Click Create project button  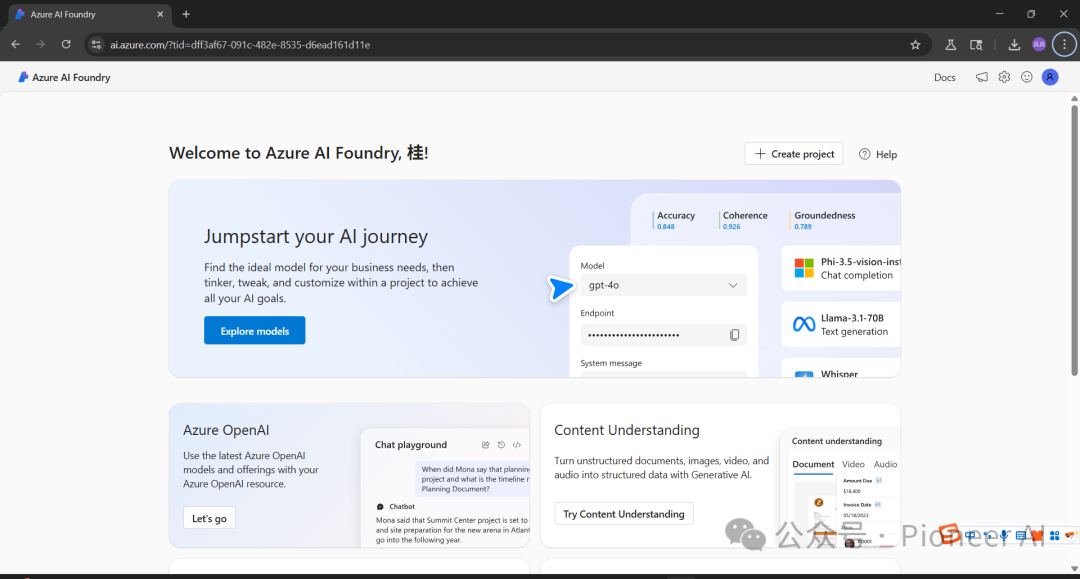pyautogui.click(x=793, y=154)
